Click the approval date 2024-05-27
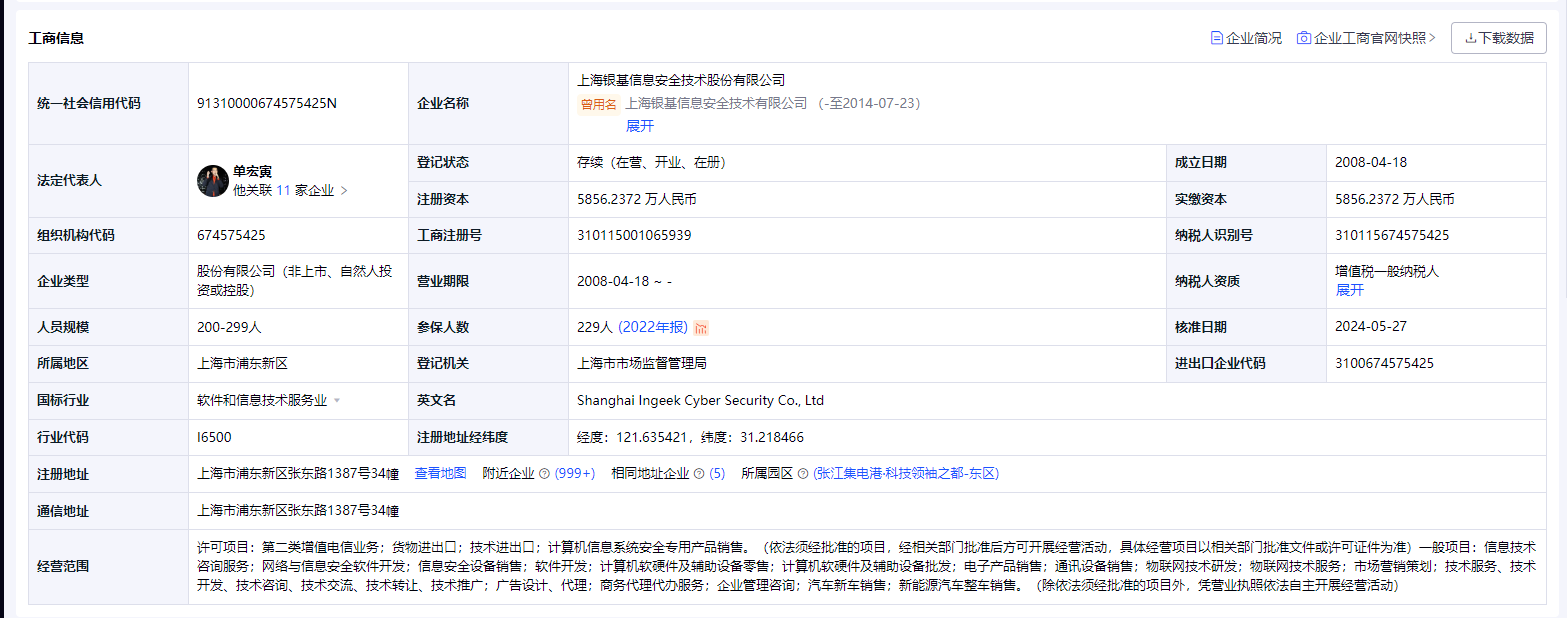The image size is (1567, 618). (x=1371, y=327)
